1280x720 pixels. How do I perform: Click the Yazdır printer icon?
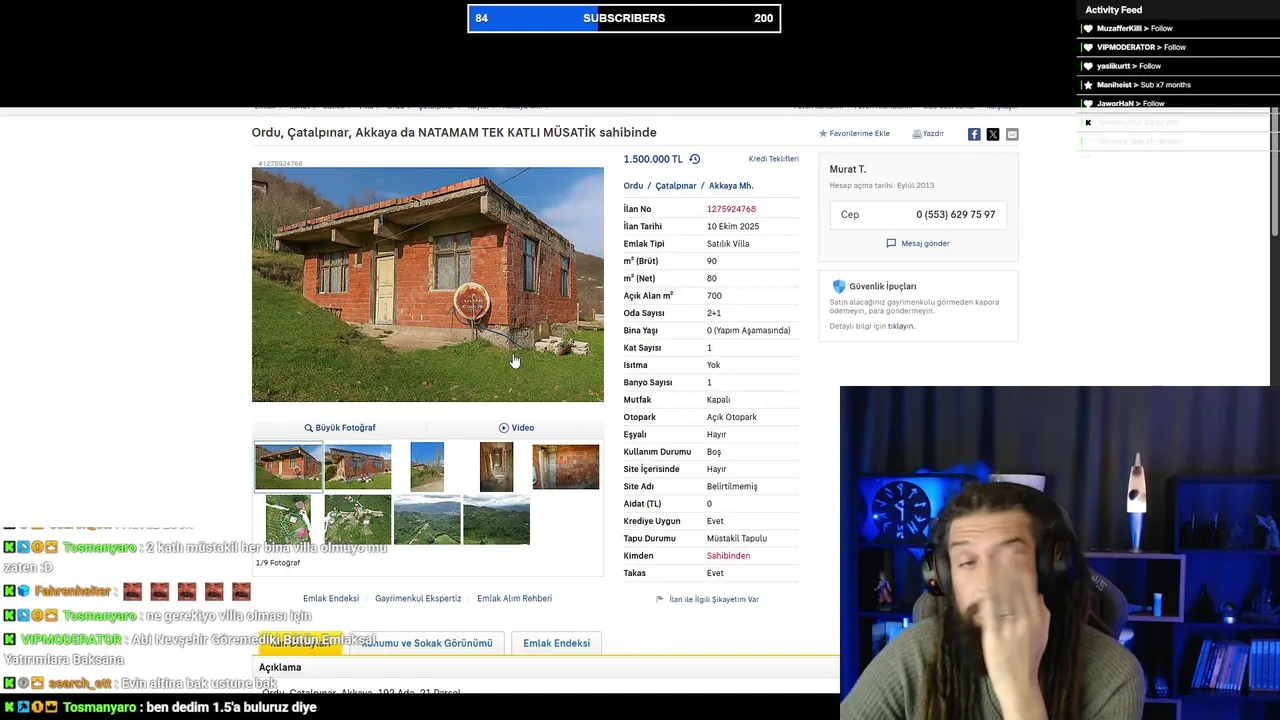click(917, 133)
